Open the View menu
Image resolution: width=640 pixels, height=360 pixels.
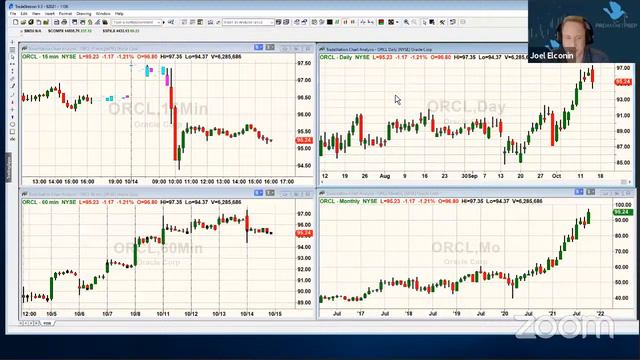pyautogui.click(x=36, y=13)
